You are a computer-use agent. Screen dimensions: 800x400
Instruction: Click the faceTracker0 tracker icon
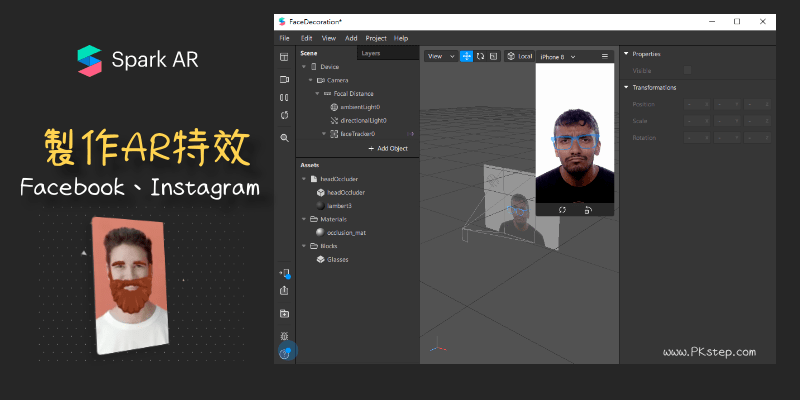pos(334,134)
